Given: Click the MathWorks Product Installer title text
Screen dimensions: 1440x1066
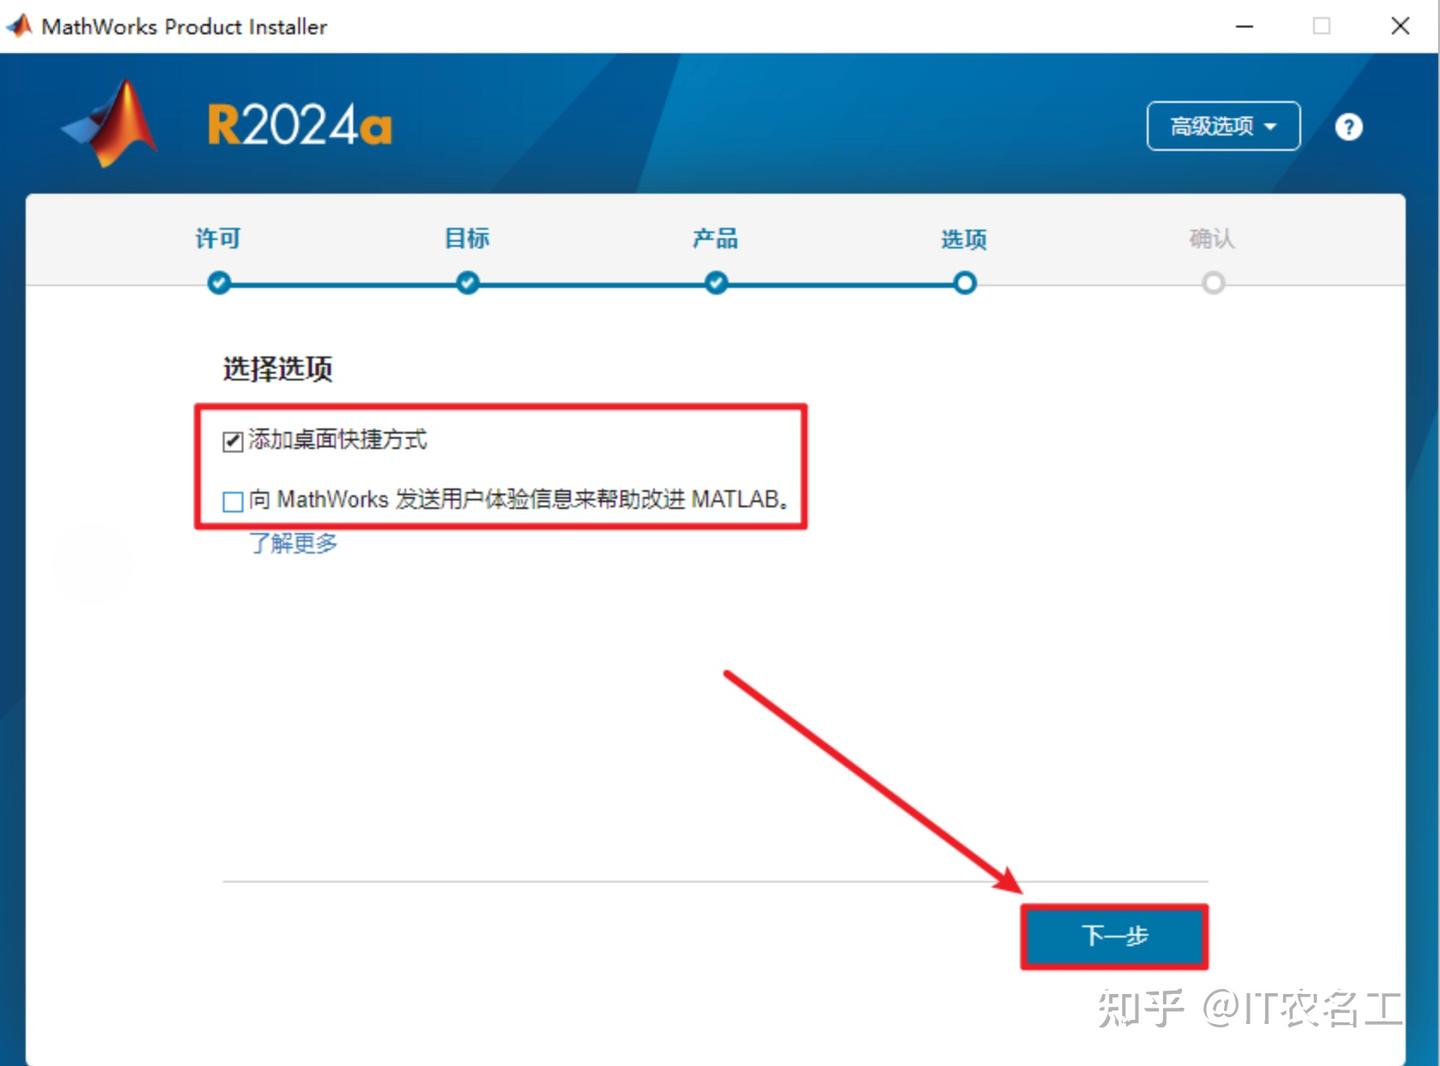Looking at the screenshot, I should coord(184,27).
